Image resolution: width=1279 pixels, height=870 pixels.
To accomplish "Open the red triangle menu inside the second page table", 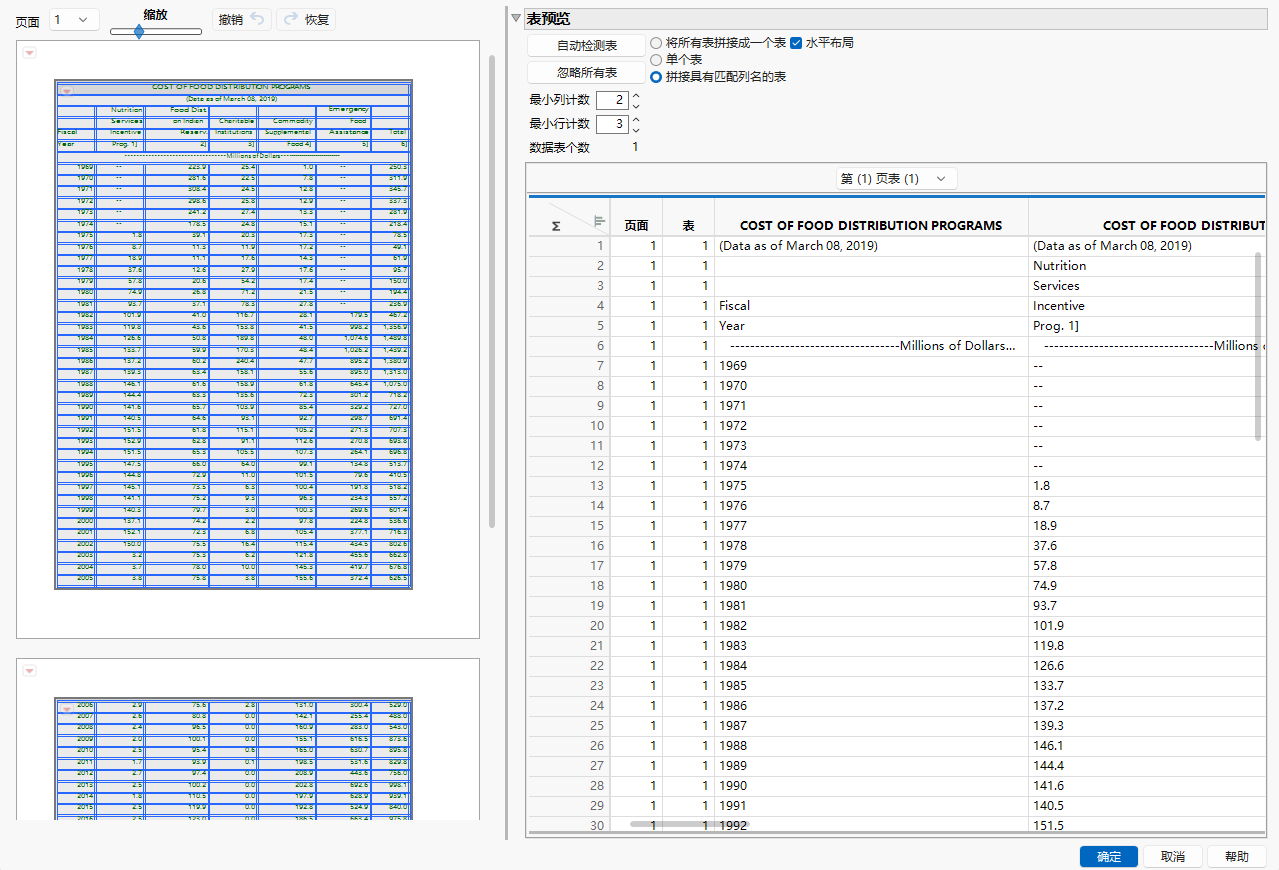I will (x=67, y=709).
